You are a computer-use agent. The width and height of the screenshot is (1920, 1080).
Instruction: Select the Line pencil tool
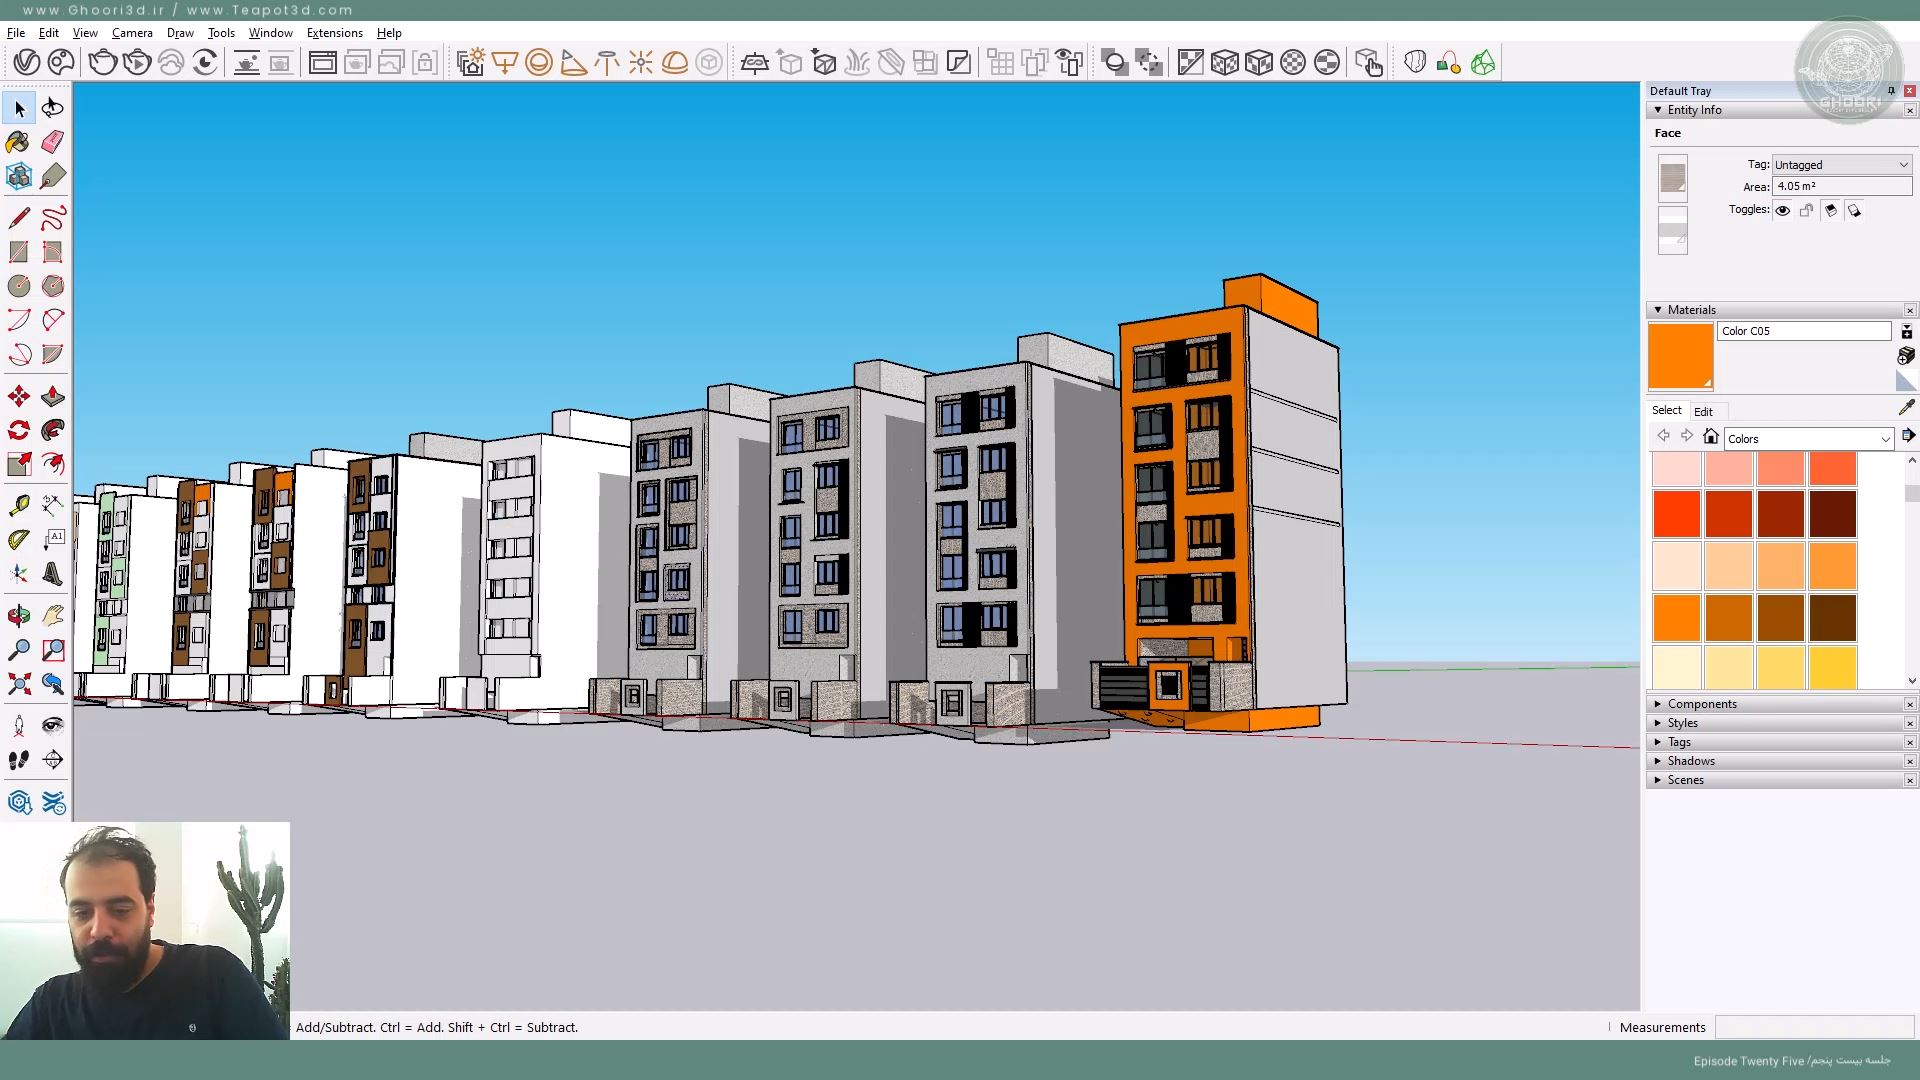click(x=18, y=218)
